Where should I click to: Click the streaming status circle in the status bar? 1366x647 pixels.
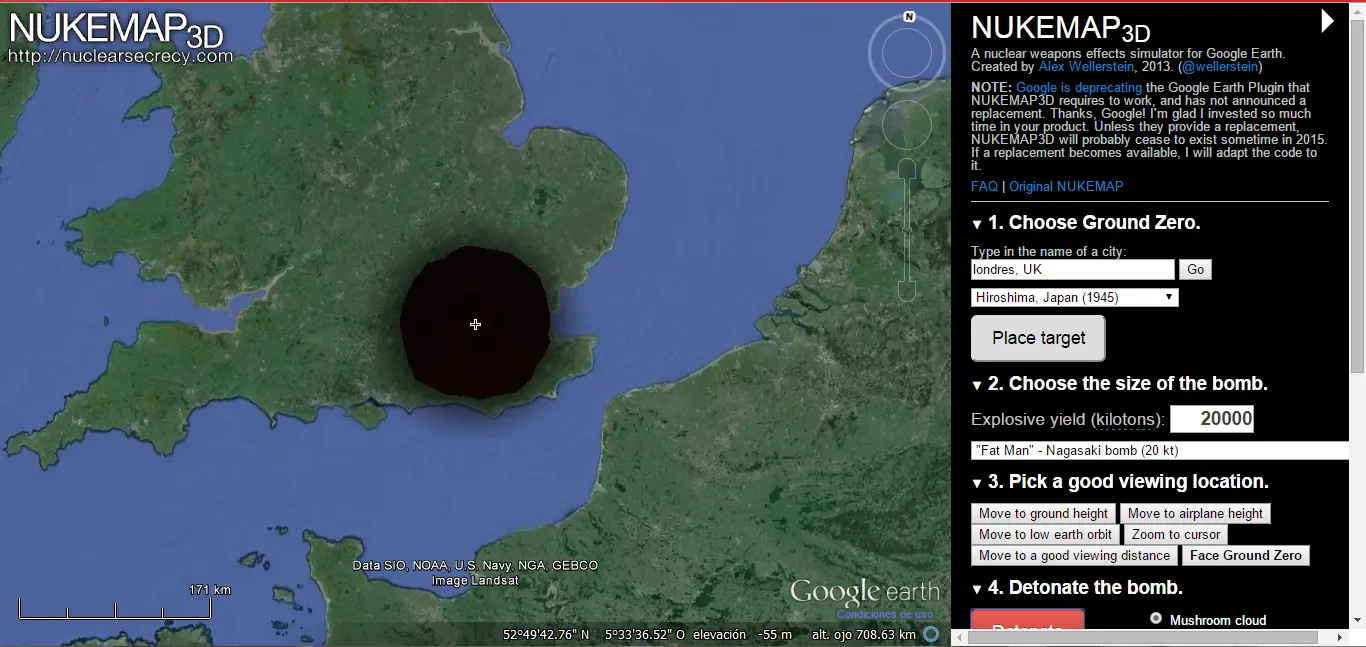point(931,634)
